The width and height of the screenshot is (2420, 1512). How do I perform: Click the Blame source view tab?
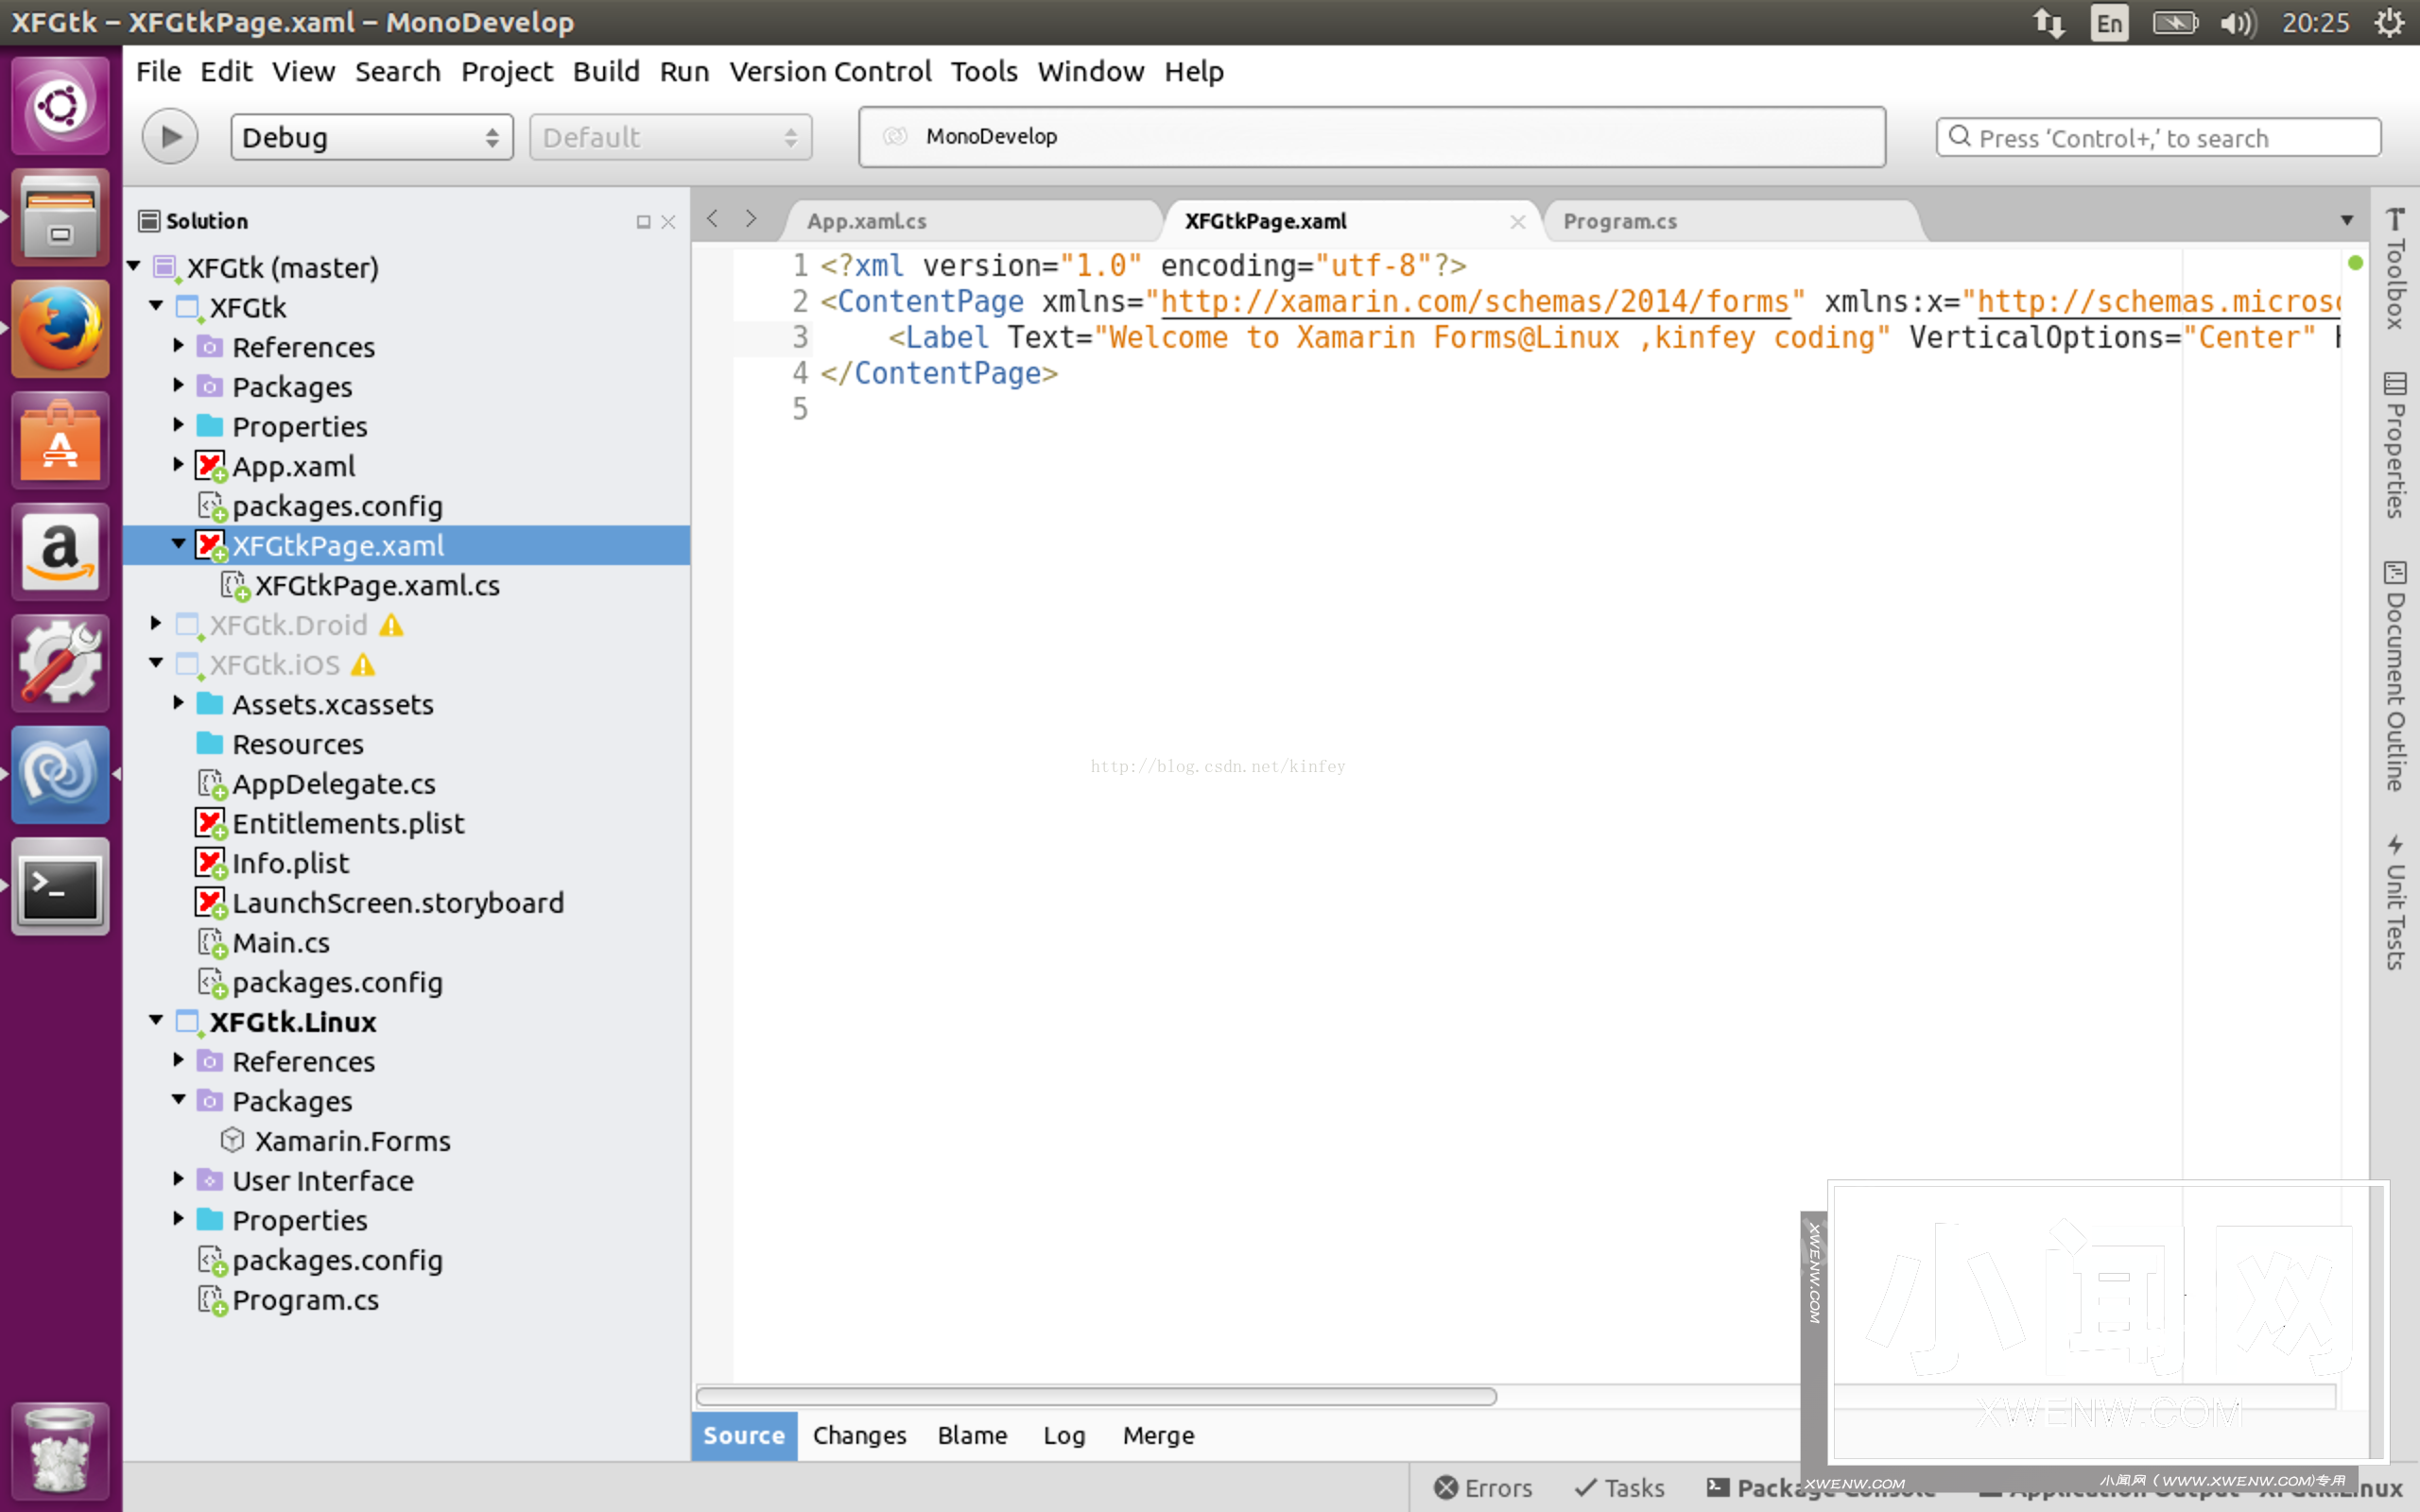(x=971, y=1434)
